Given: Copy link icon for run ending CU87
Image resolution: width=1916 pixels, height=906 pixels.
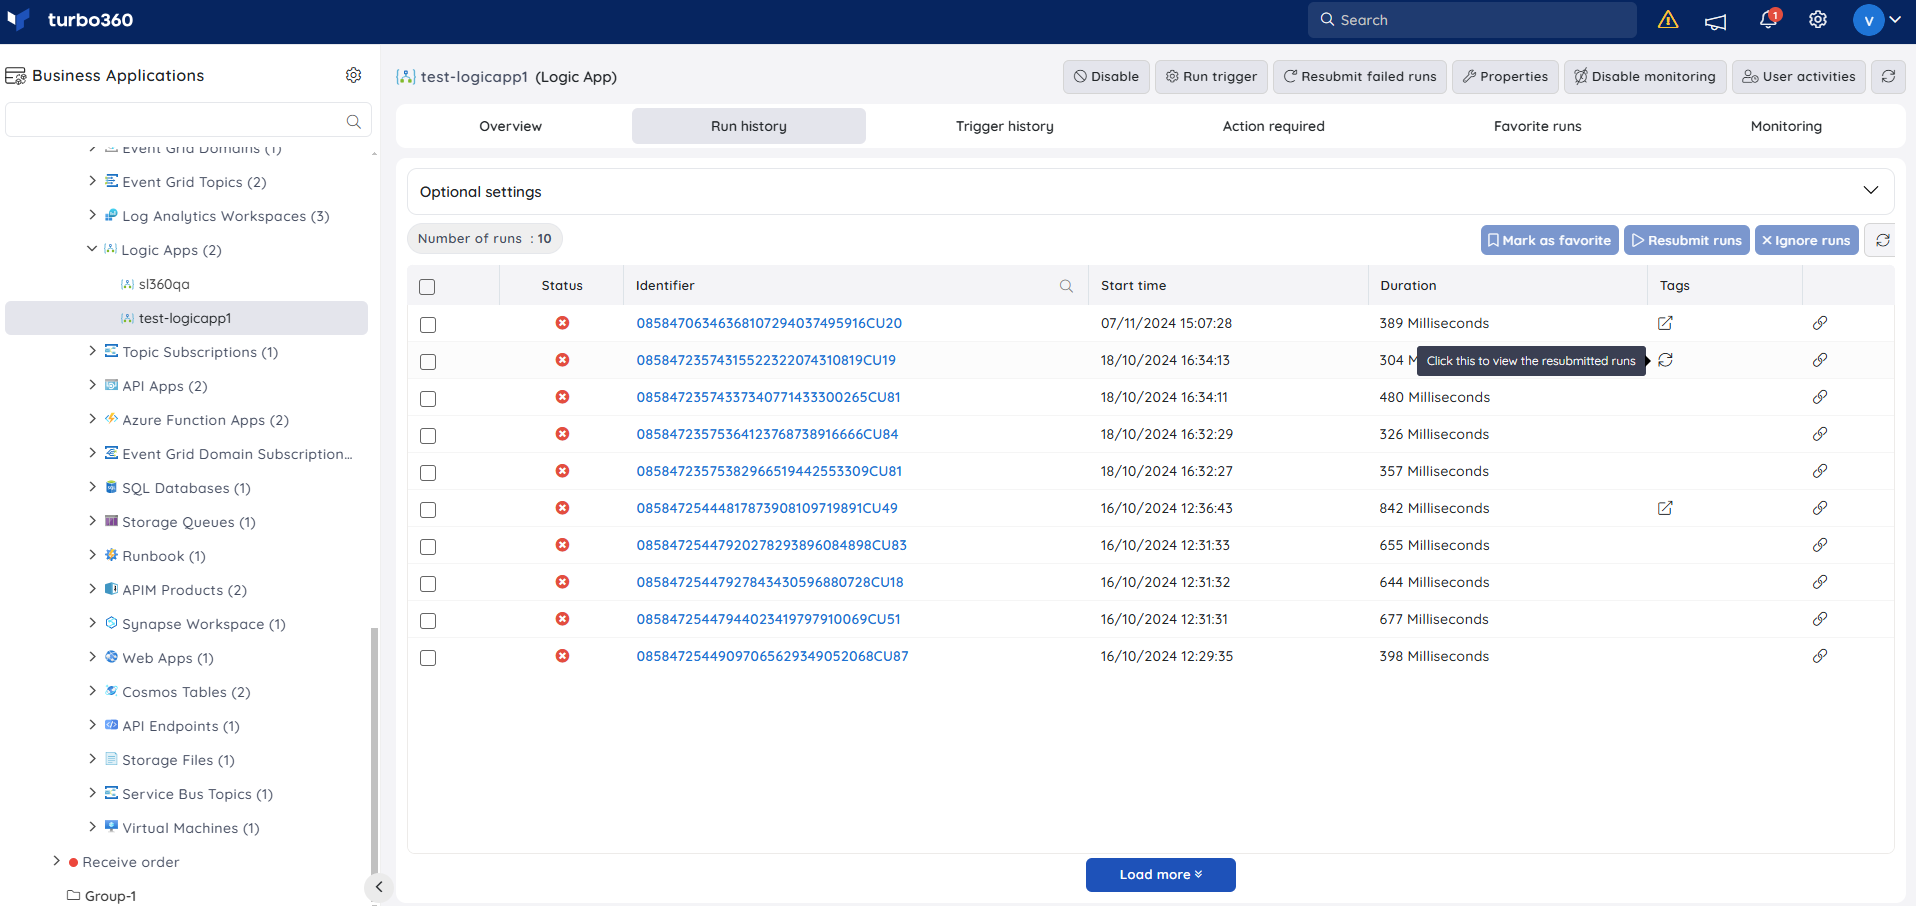Looking at the screenshot, I should click(x=1820, y=656).
